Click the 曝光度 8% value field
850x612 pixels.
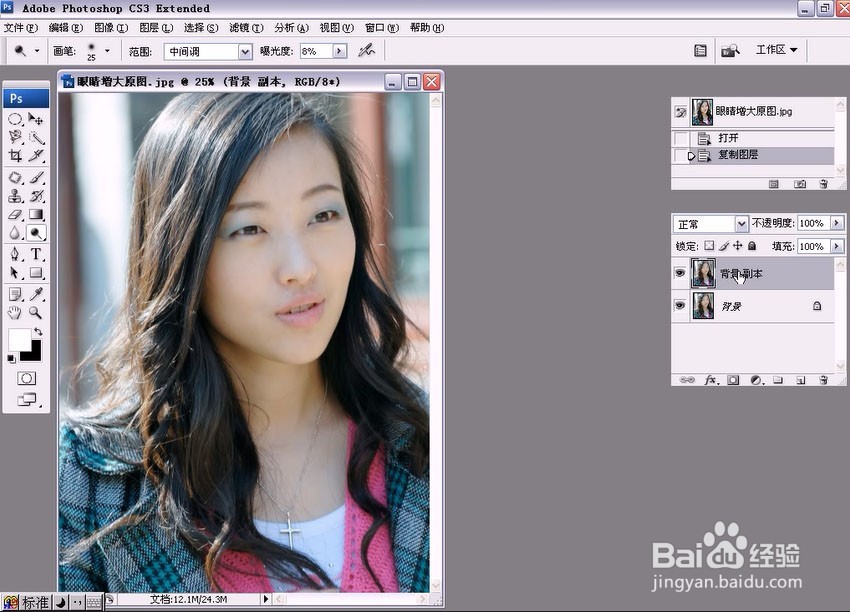(x=316, y=51)
